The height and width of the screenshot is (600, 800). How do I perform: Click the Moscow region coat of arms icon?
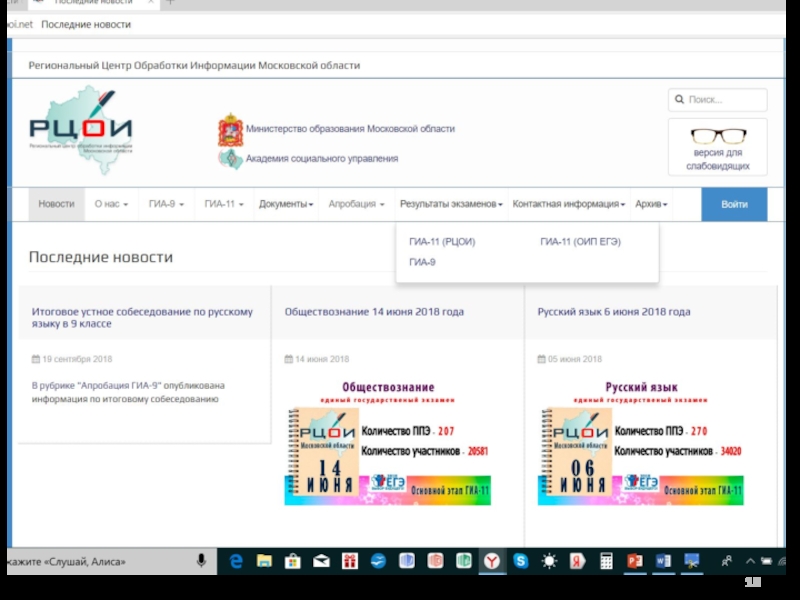[x=230, y=130]
